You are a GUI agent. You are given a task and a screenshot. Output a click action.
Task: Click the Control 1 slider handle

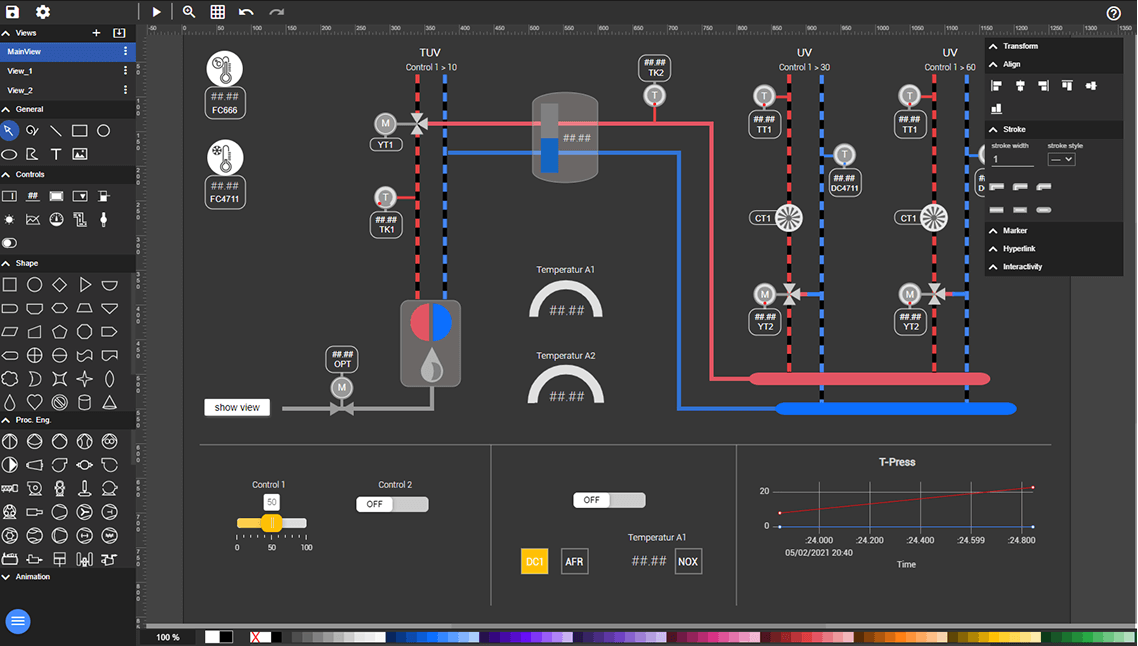(x=271, y=523)
